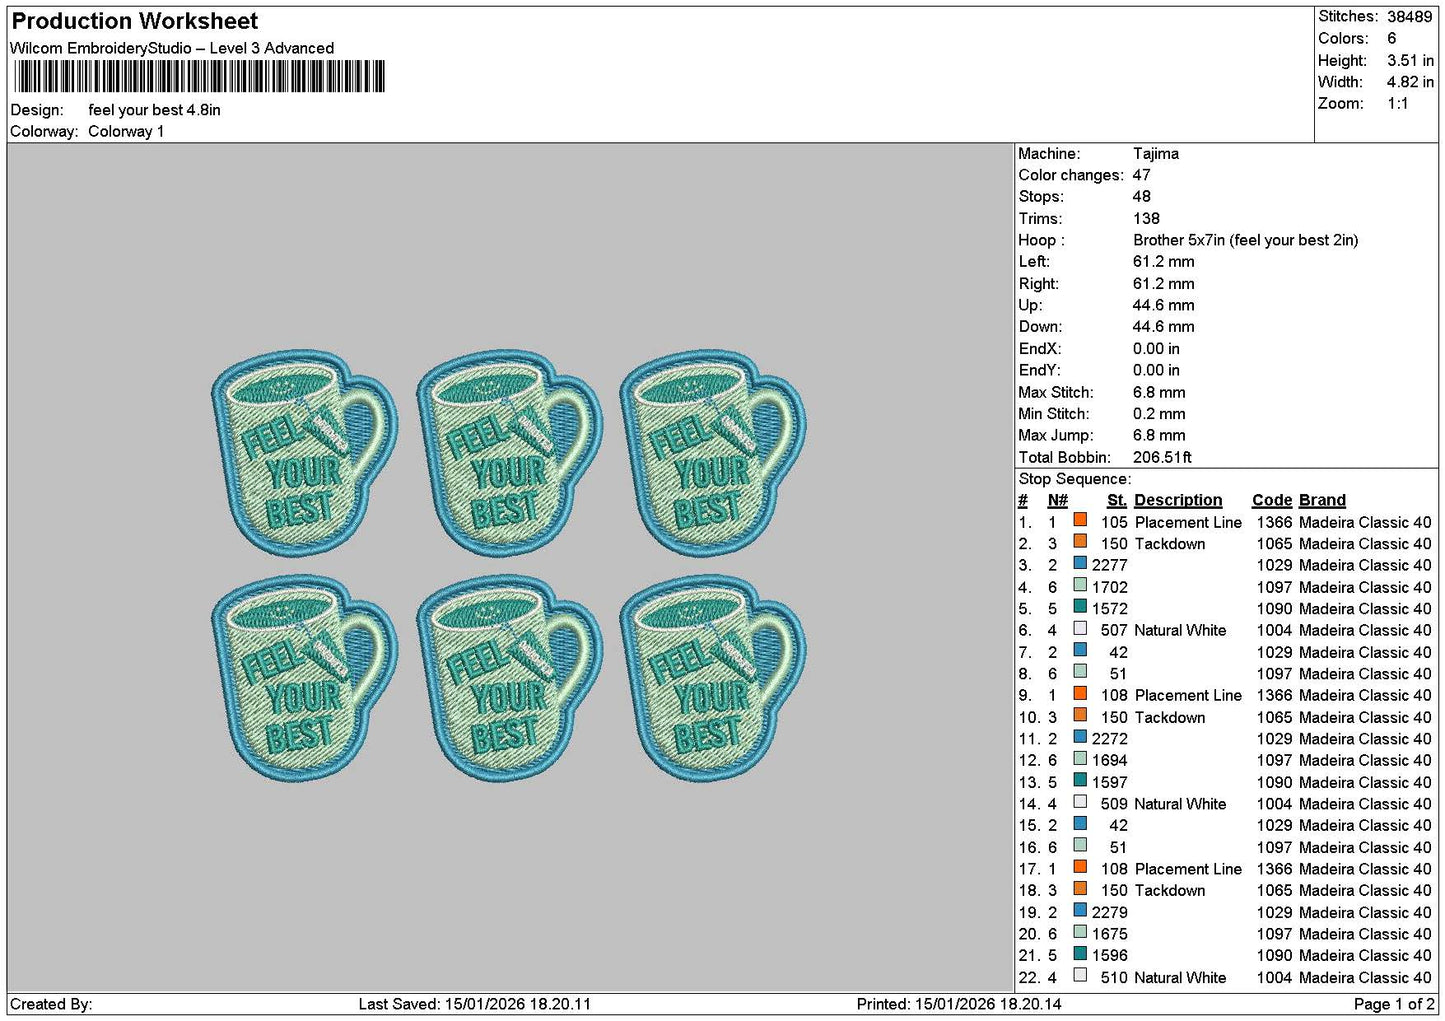Click the orange swatch in stop row 1
The width and height of the screenshot is (1445, 1021).
(x=1080, y=520)
